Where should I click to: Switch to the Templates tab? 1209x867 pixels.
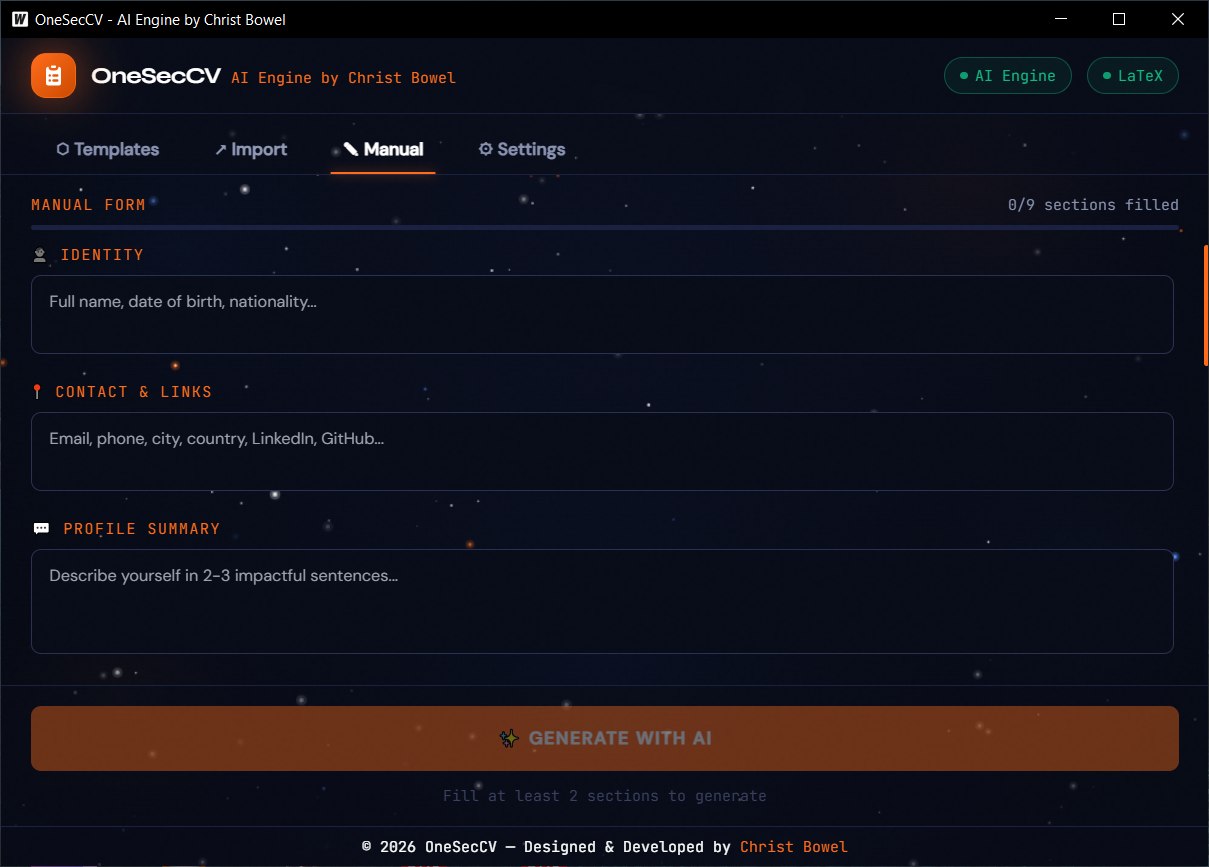pyautogui.click(x=107, y=148)
